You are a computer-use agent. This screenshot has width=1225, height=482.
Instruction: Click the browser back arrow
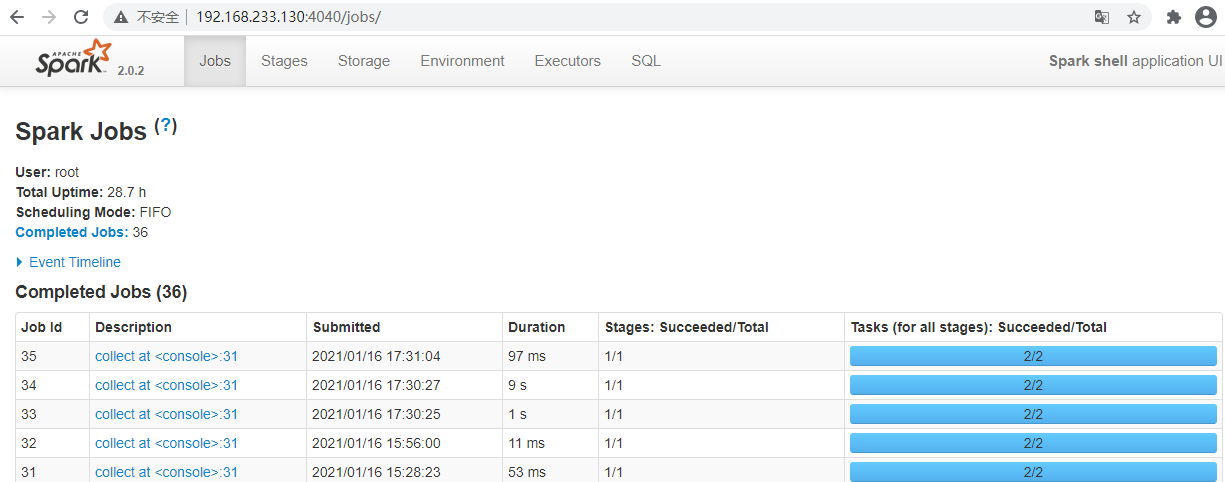point(17,17)
